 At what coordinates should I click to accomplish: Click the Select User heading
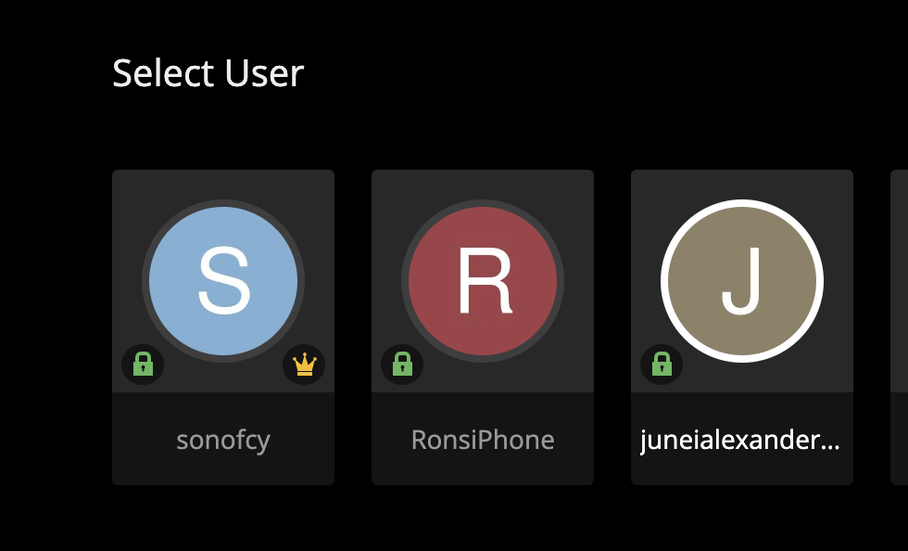click(x=208, y=73)
